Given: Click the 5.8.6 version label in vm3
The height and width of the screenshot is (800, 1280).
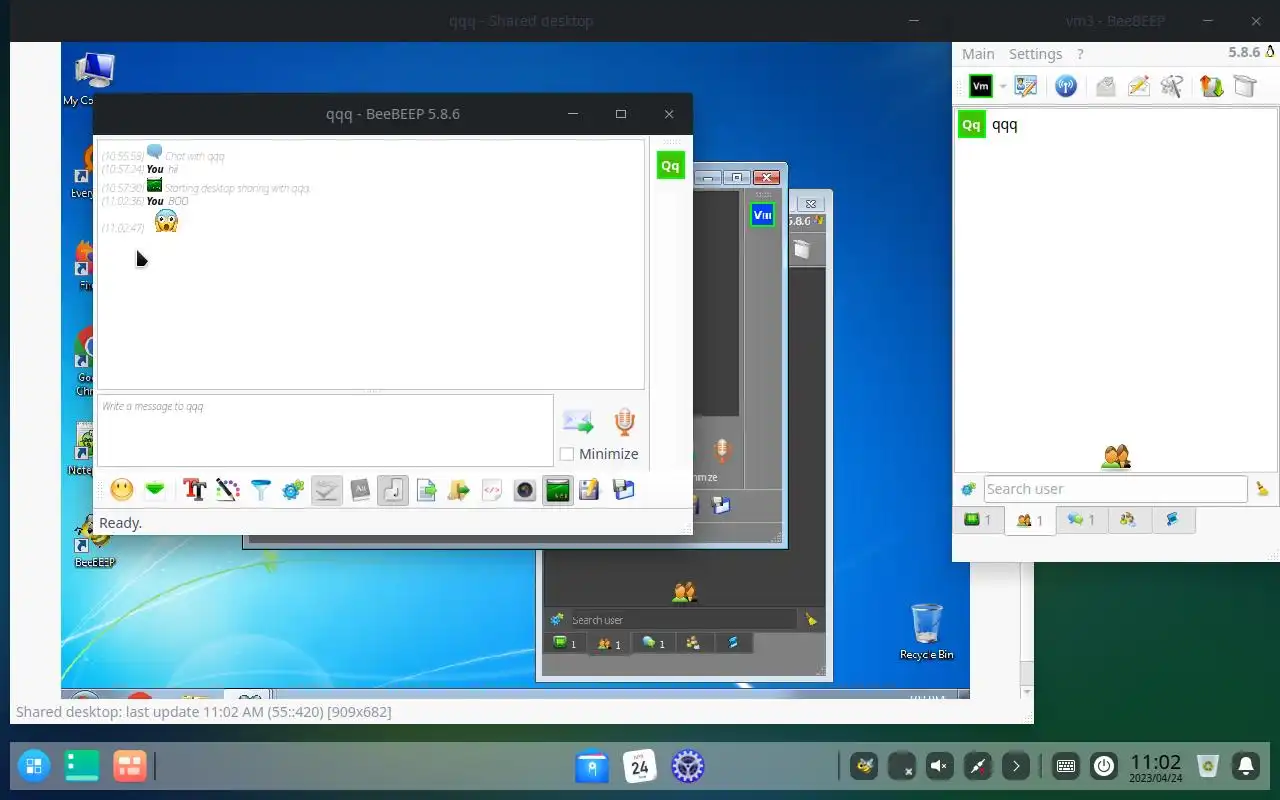Looking at the screenshot, I should [x=1244, y=53].
